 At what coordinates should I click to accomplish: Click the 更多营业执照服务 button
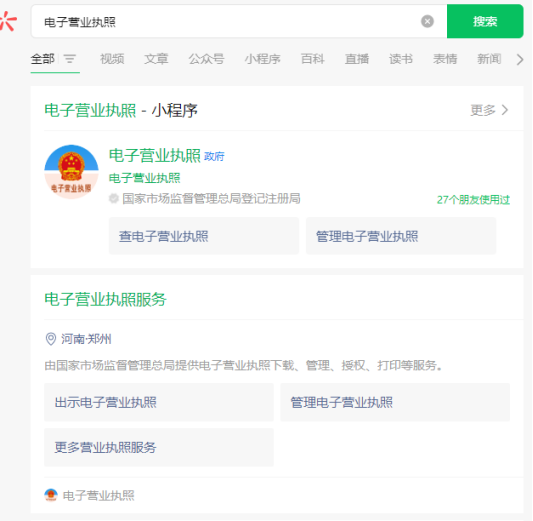(159, 447)
